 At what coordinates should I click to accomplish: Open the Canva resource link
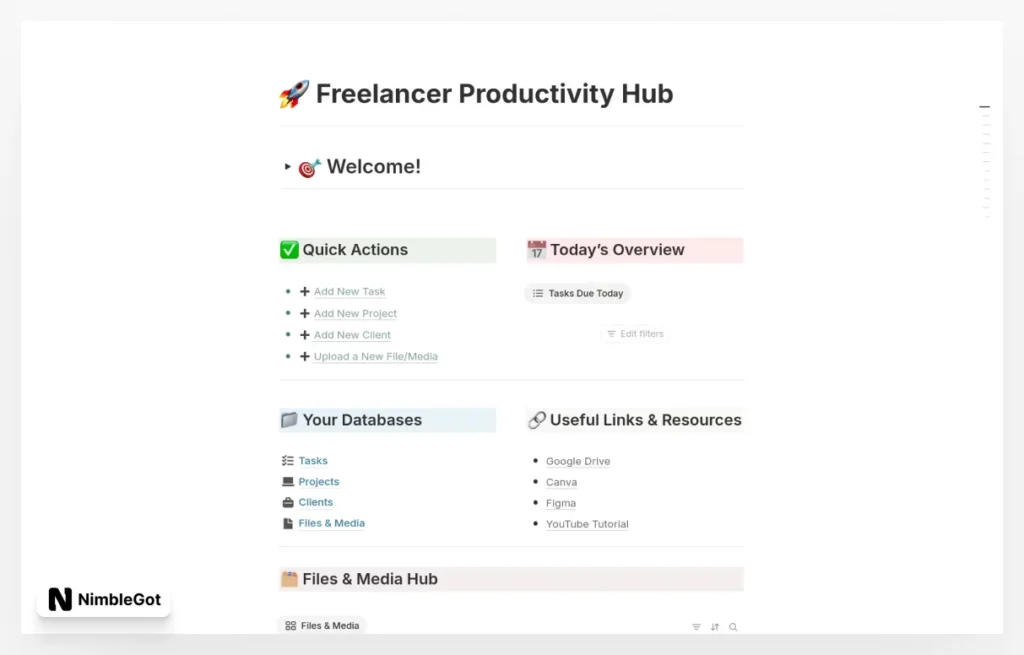coord(561,482)
